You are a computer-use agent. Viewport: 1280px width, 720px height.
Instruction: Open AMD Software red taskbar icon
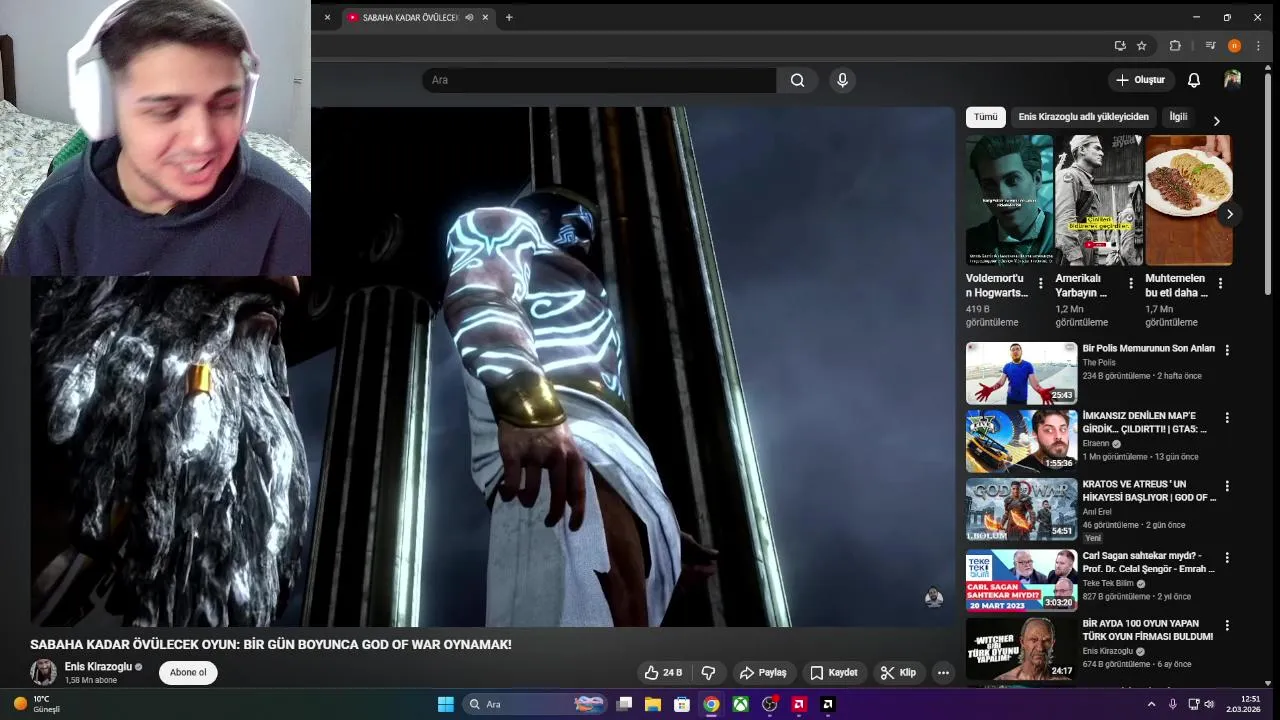coord(798,704)
